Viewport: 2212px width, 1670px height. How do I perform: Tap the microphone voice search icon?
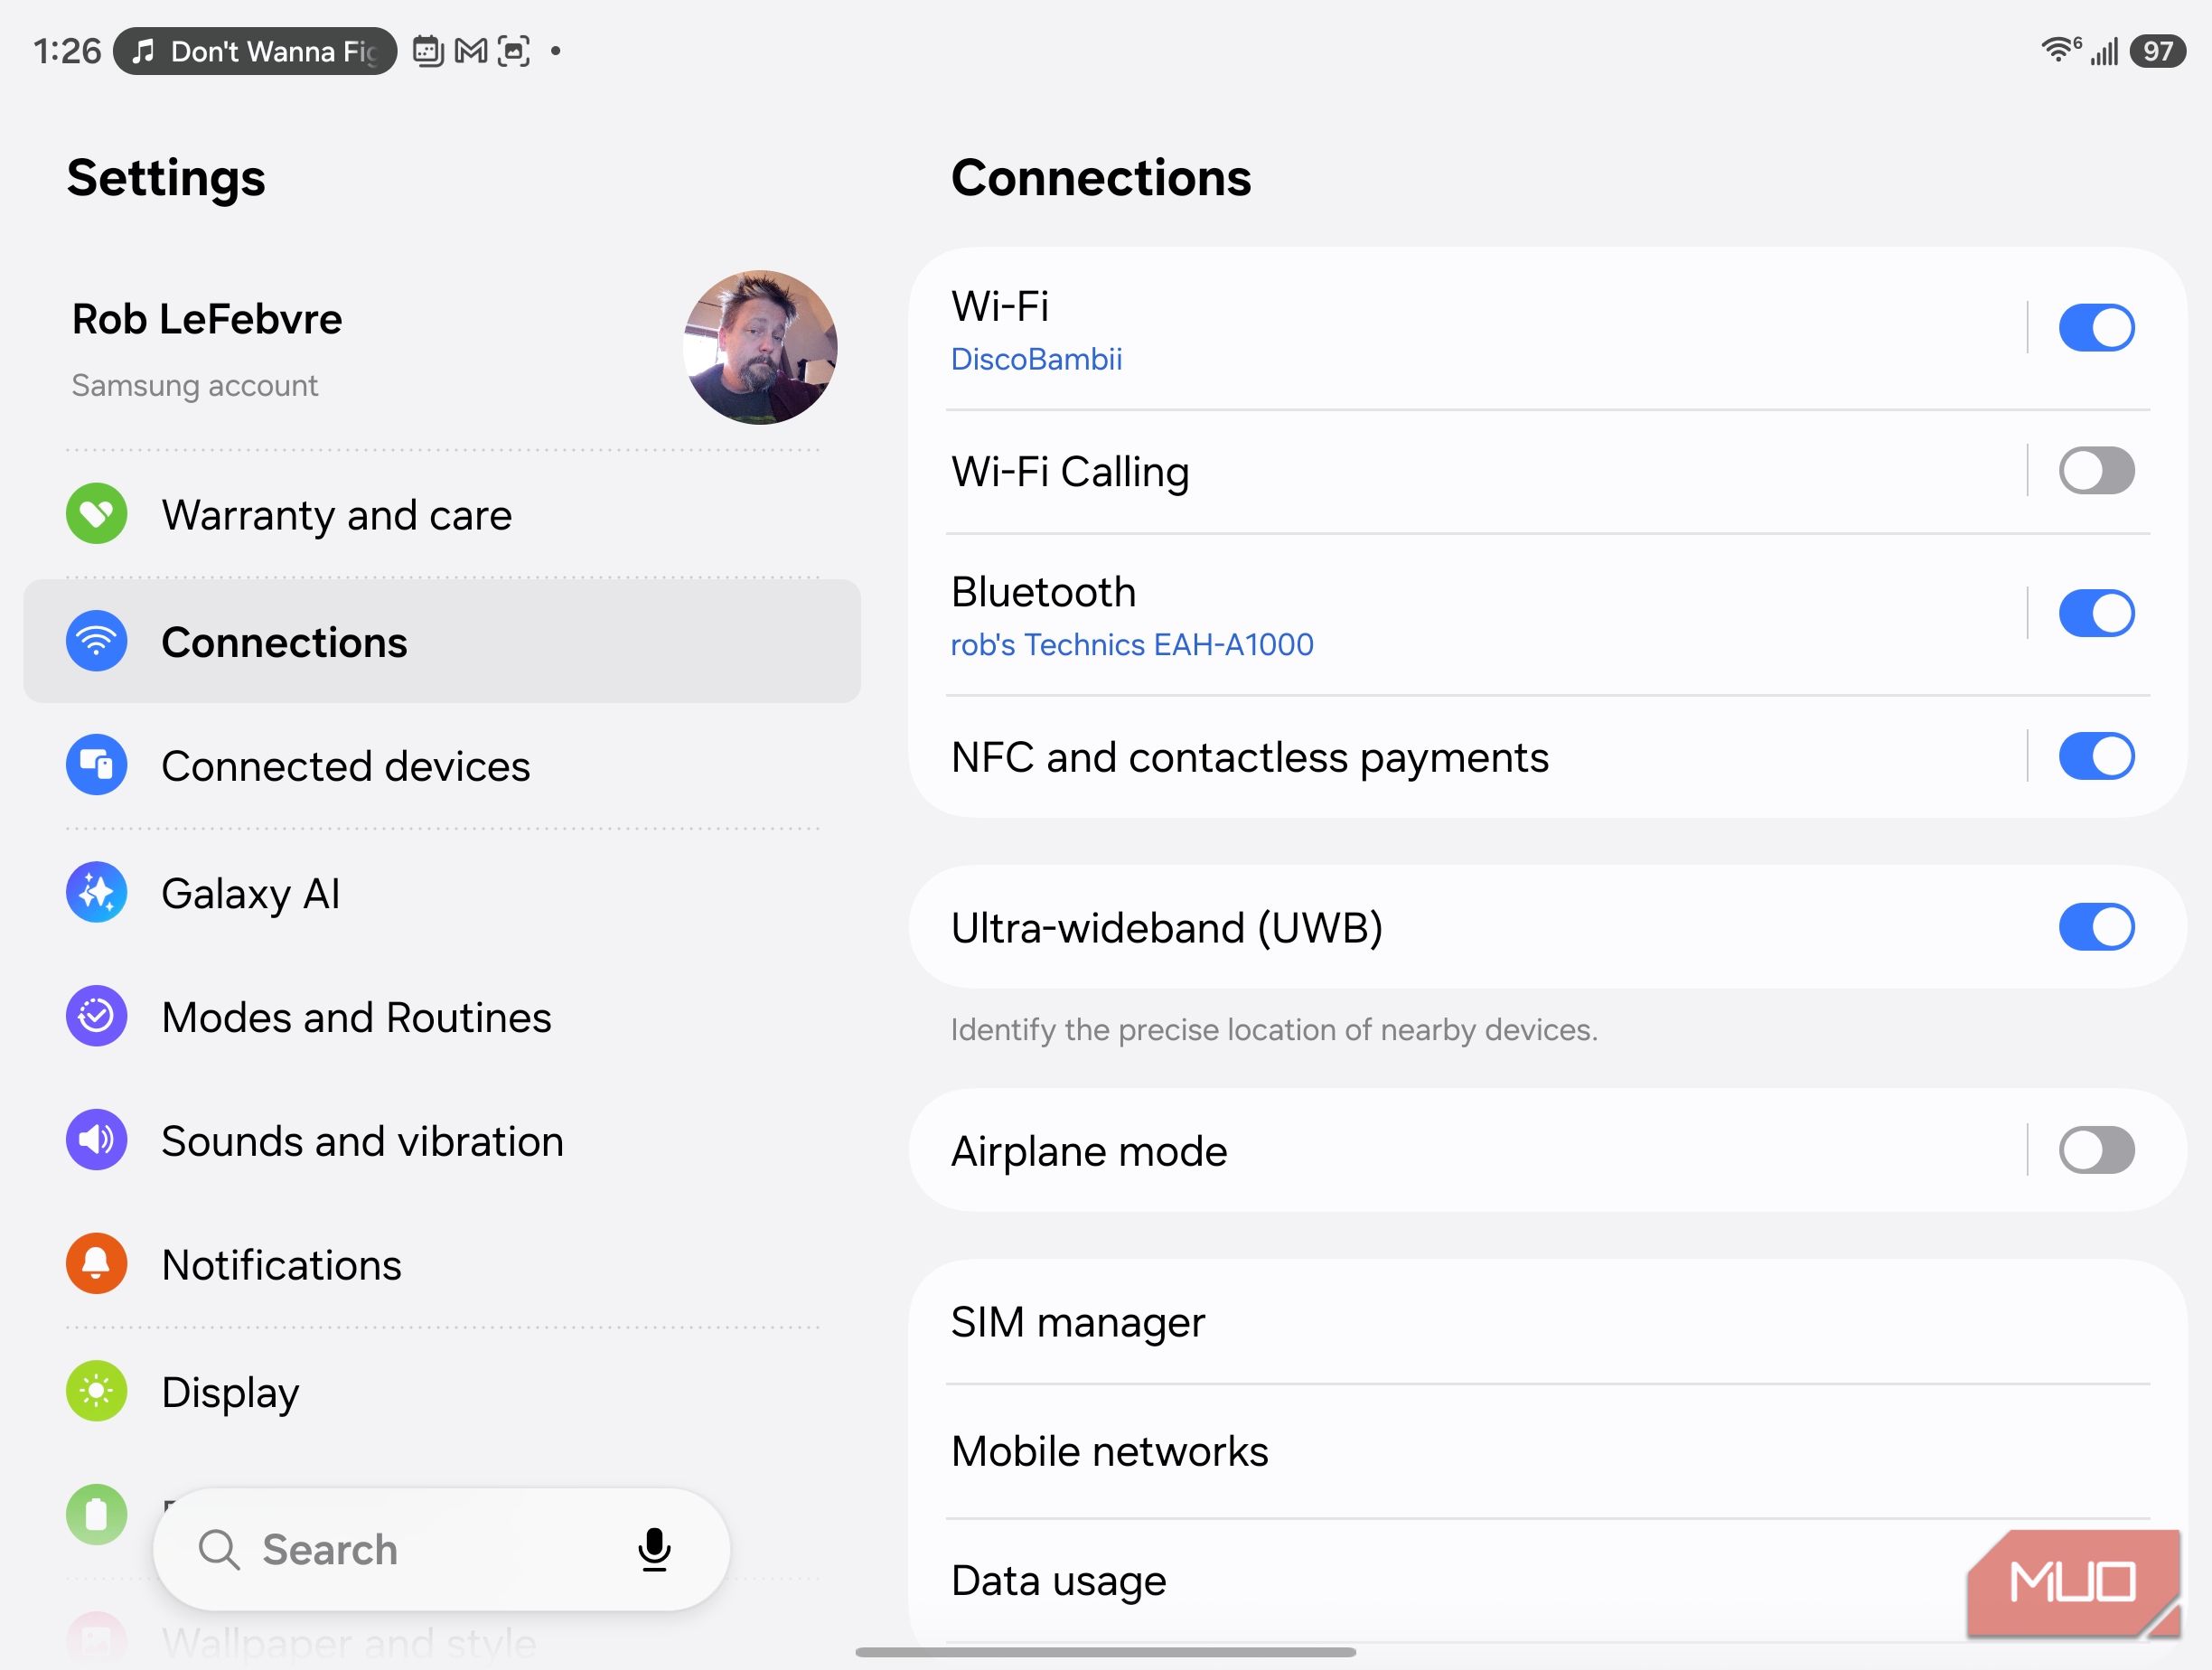(654, 1549)
